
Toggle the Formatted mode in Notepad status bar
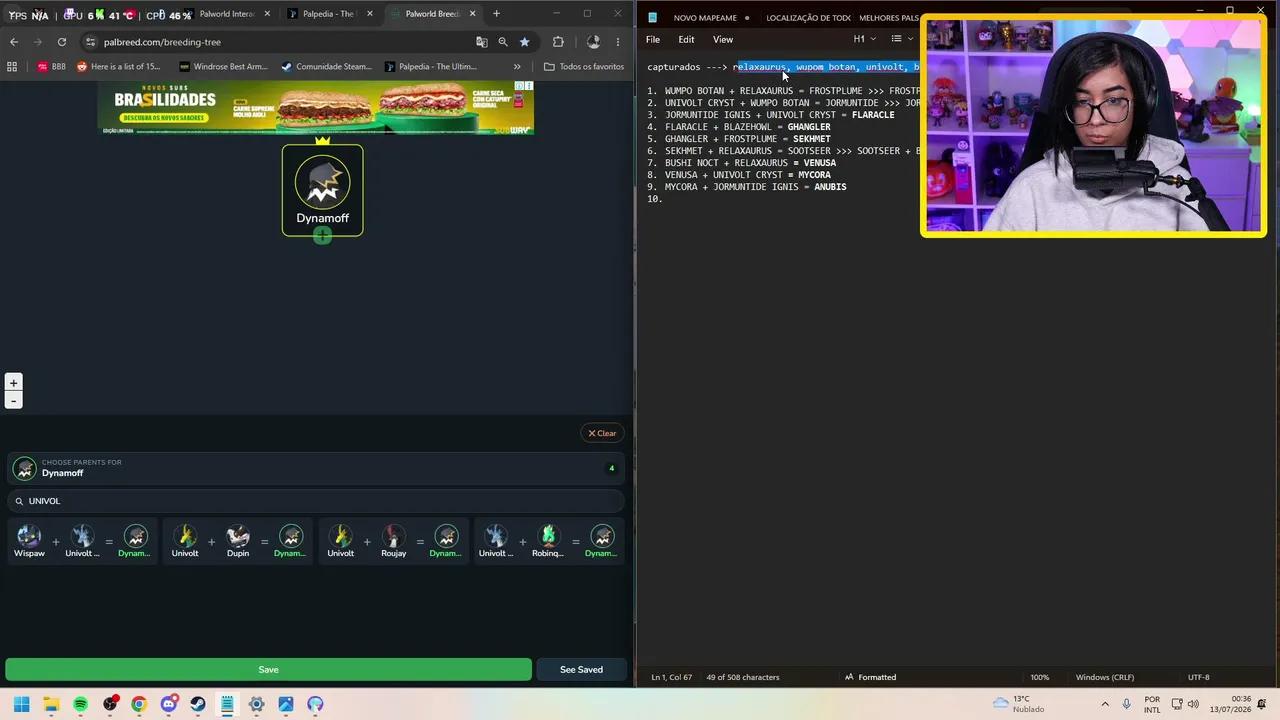(x=870, y=677)
